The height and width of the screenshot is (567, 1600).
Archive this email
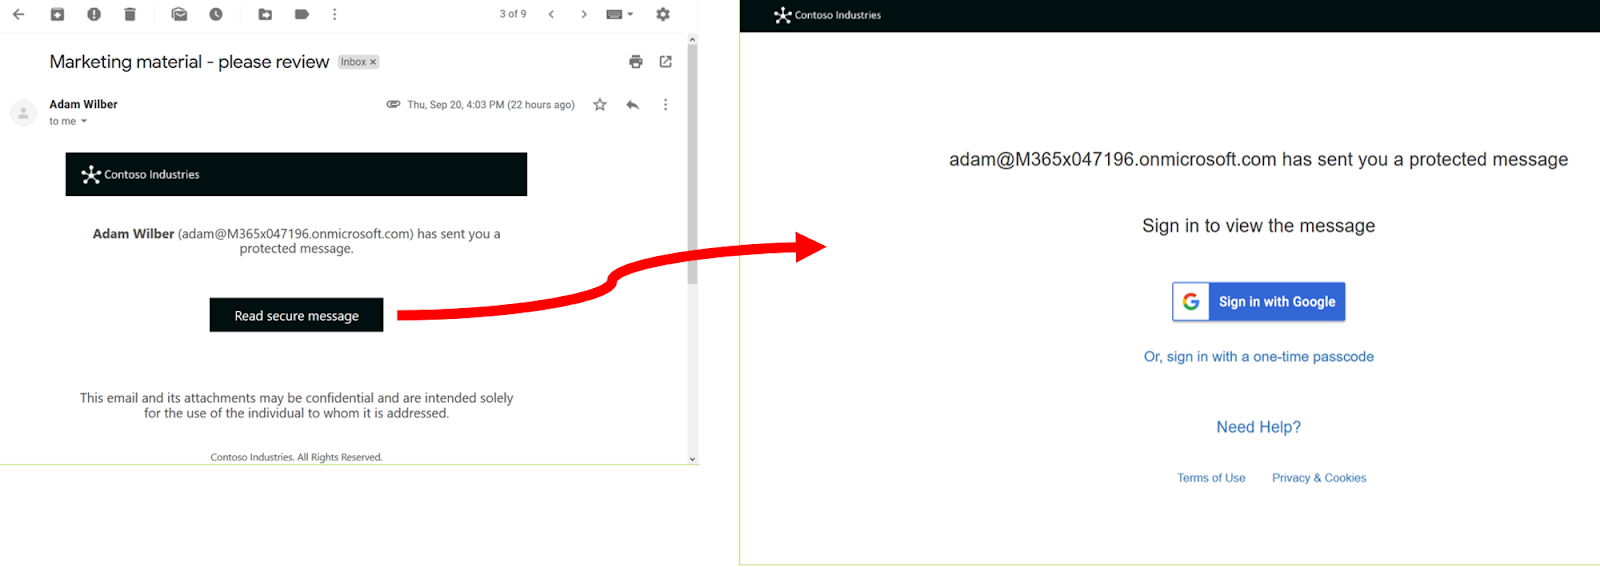(x=57, y=14)
